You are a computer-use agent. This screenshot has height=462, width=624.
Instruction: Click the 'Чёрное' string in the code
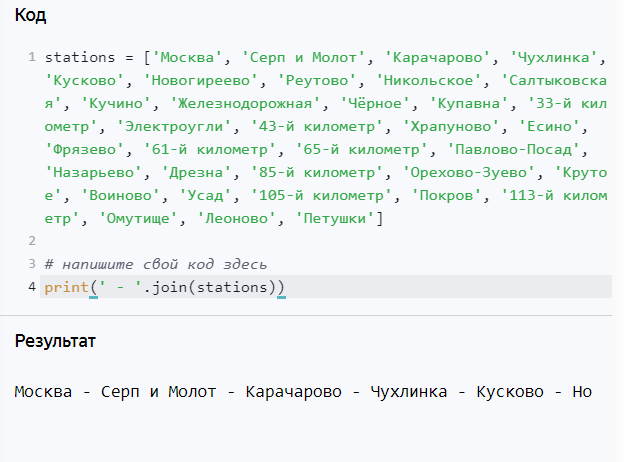tap(374, 103)
